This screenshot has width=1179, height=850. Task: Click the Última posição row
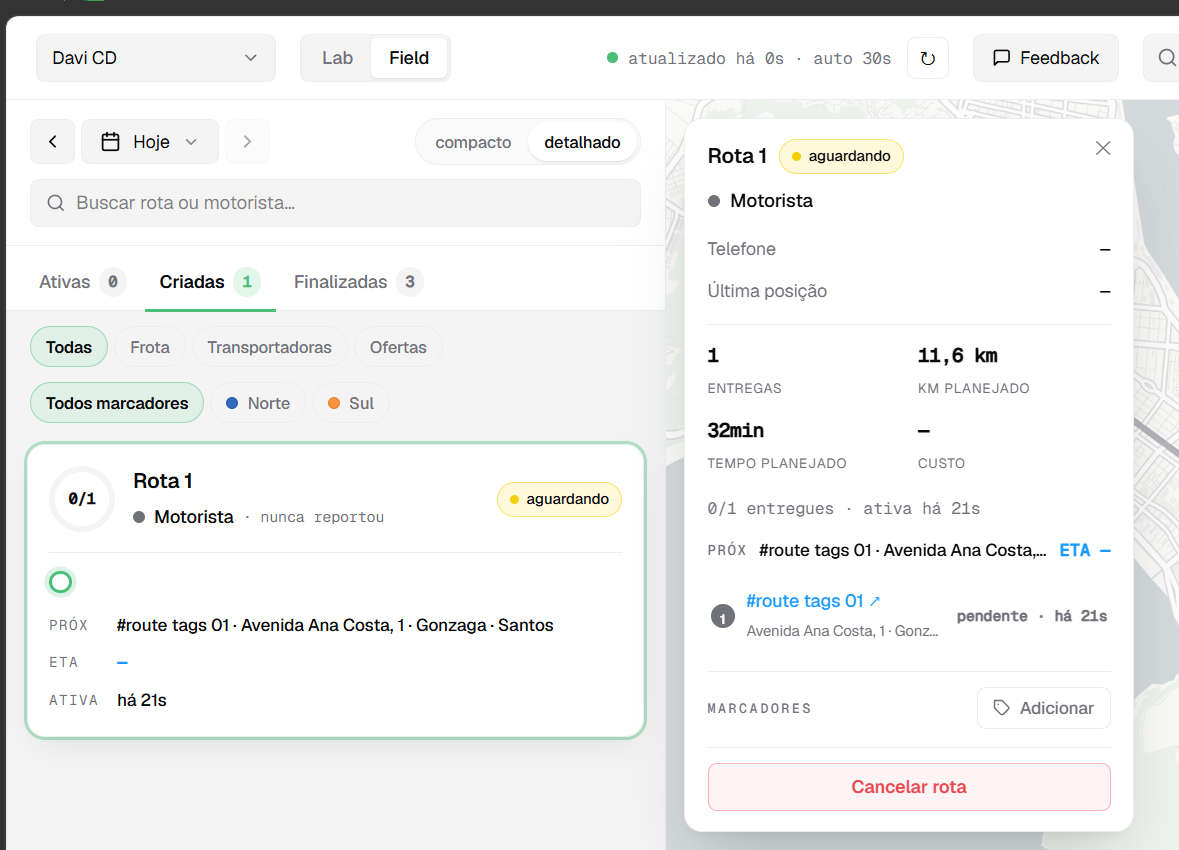[x=908, y=291]
